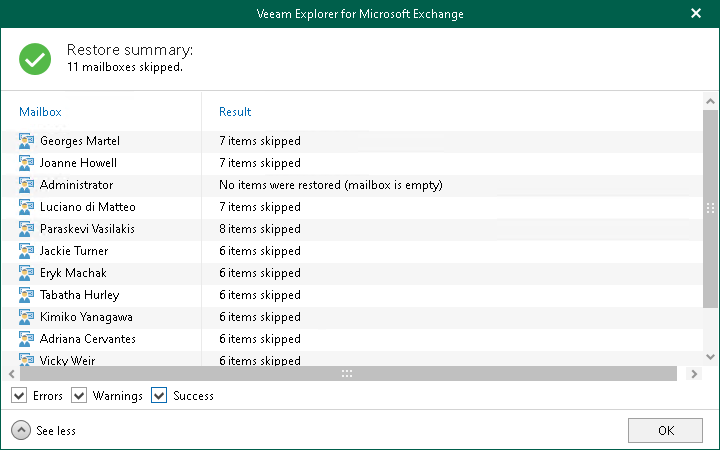This screenshot has height=450, width=720.
Task: Sort by the Mailbox column header
Action: [x=40, y=112]
